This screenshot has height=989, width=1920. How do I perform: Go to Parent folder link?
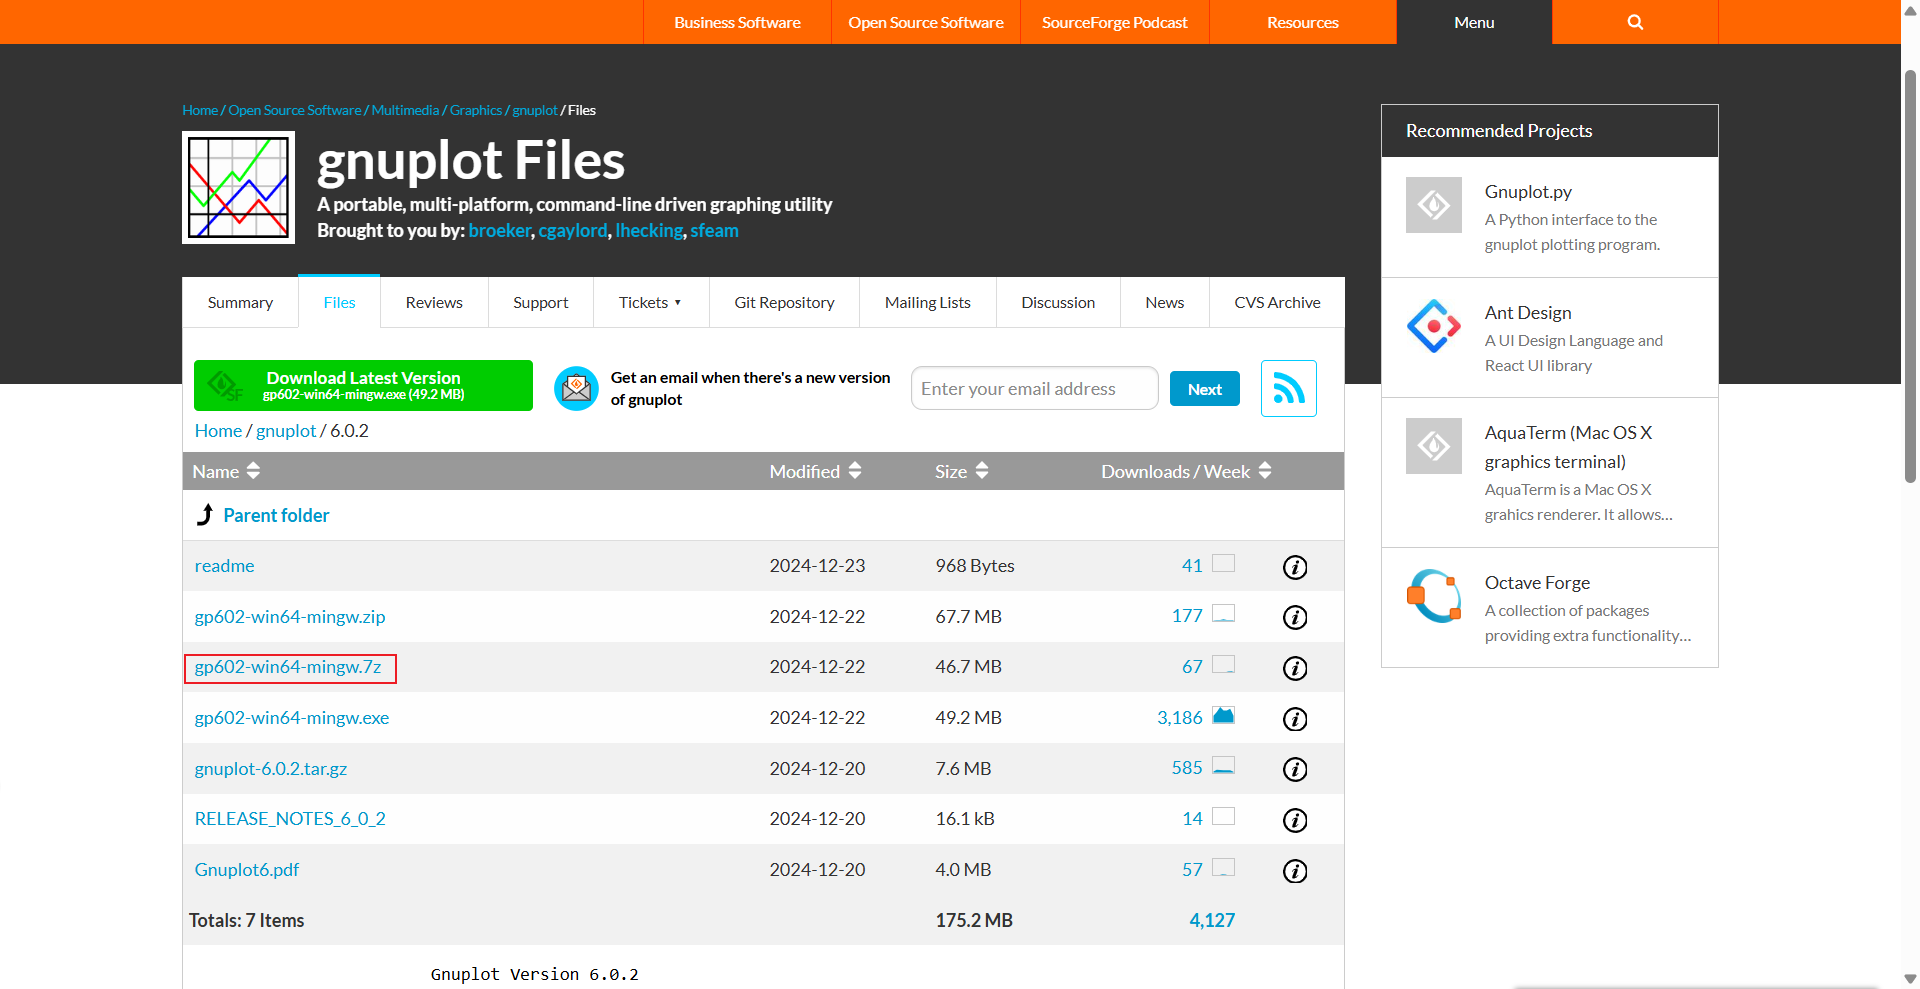click(x=276, y=515)
